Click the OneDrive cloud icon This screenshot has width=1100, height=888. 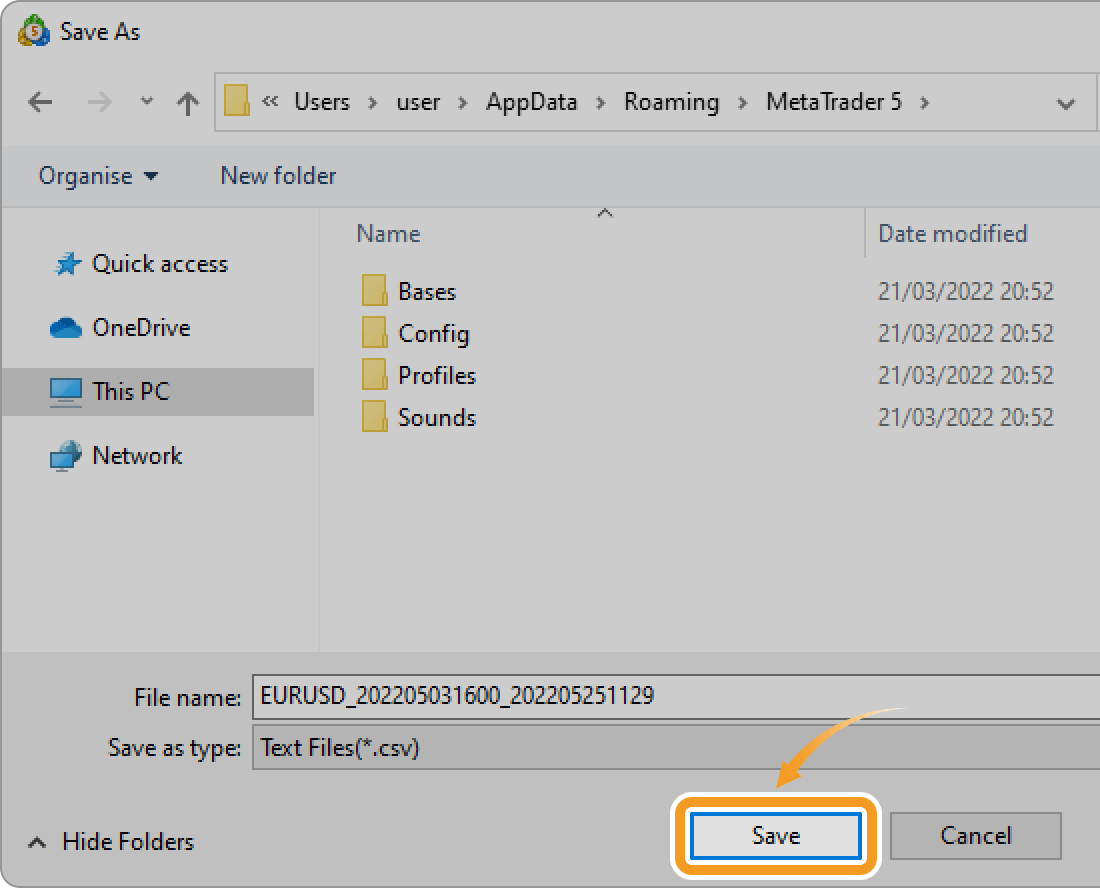pos(66,328)
